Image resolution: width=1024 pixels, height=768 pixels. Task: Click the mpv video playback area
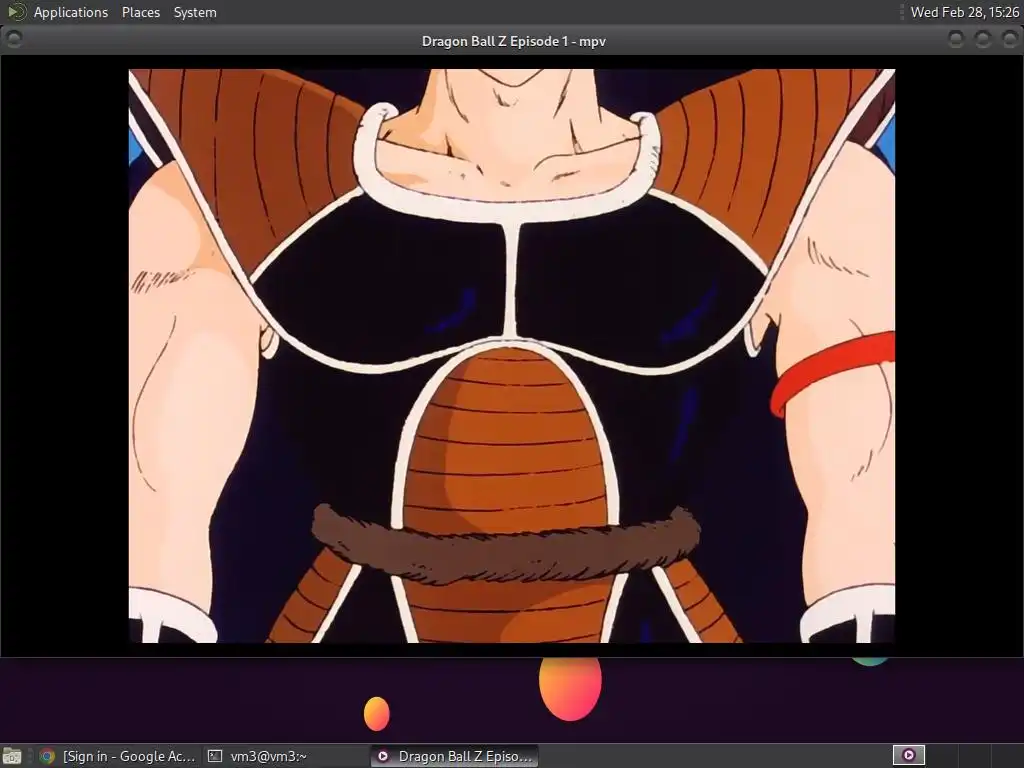(x=511, y=356)
